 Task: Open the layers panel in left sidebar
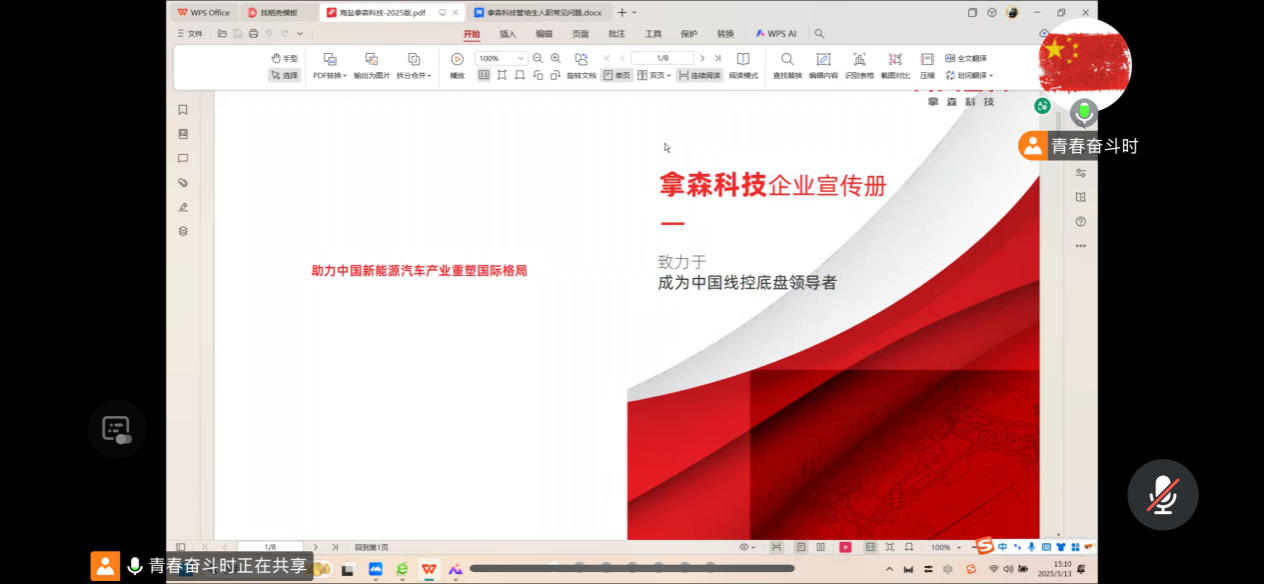pyautogui.click(x=183, y=231)
